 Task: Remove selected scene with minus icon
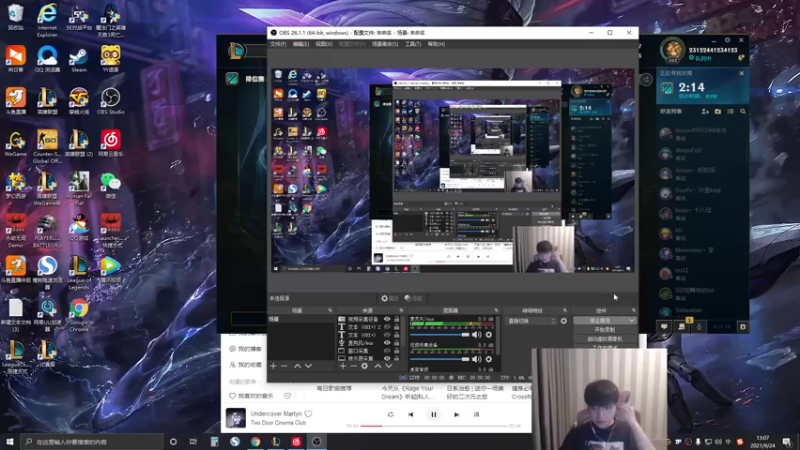point(284,366)
